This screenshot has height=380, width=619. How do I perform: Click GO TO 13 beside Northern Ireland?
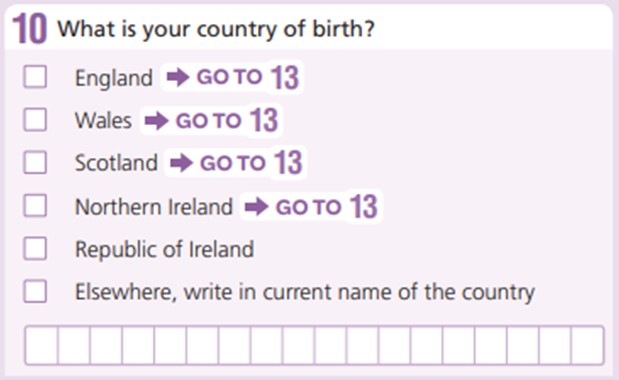(326, 206)
